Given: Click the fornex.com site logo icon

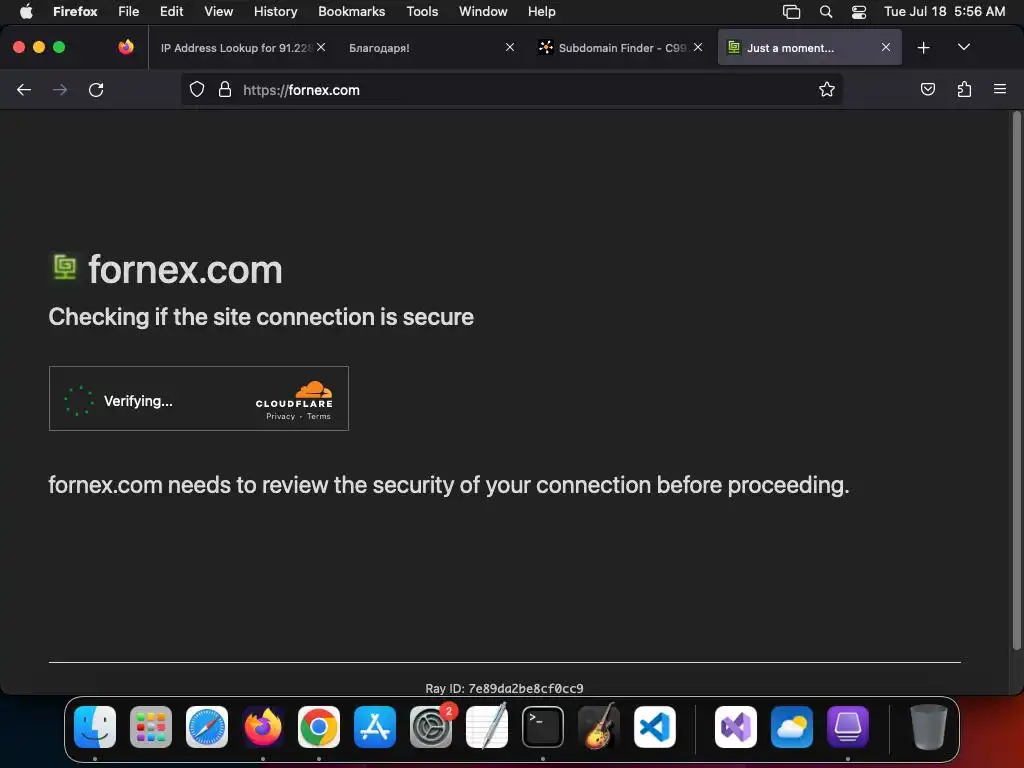Looking at the screenshot, I should (x=65, y=267).
